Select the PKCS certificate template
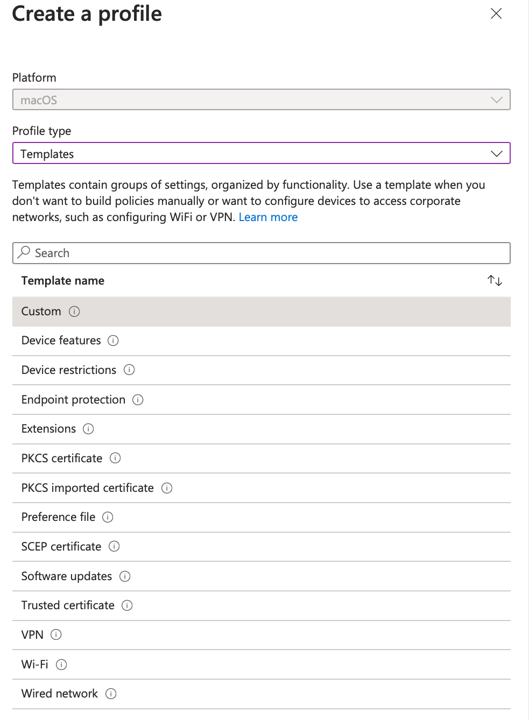Image resolution: width=529 pixels, height=720 pixels. [261, 458]
